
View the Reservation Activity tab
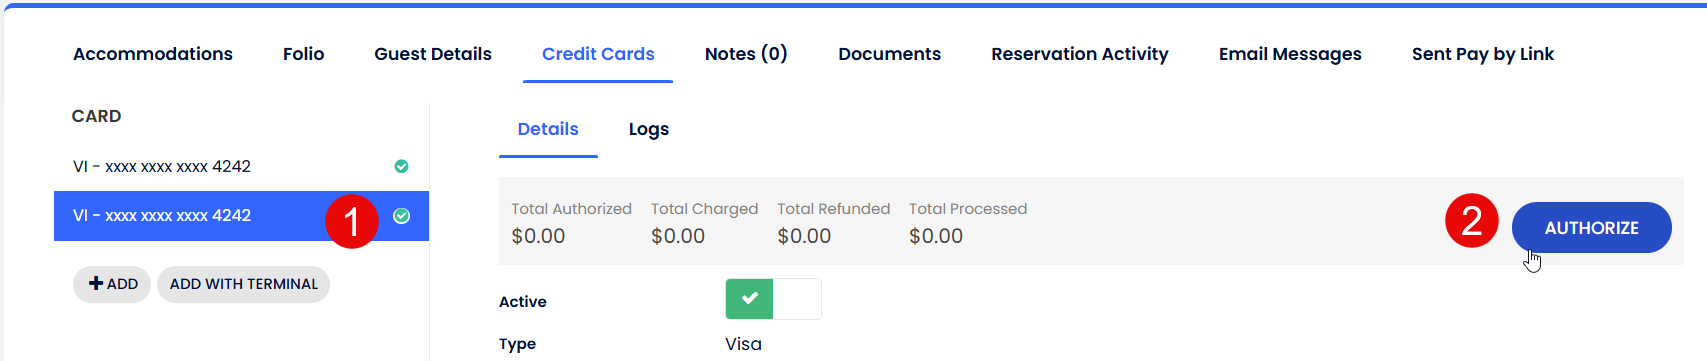click(x=1080, y=54)
